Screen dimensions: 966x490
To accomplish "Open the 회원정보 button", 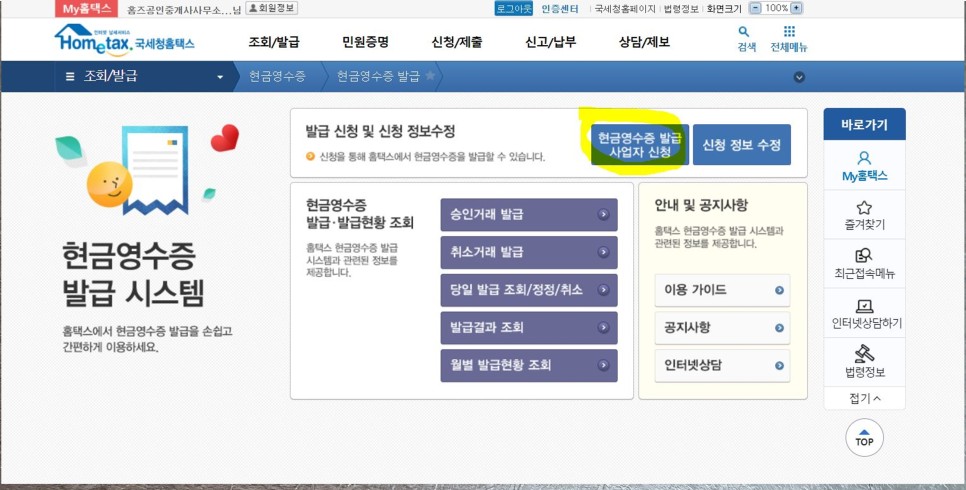I will 272,8.
